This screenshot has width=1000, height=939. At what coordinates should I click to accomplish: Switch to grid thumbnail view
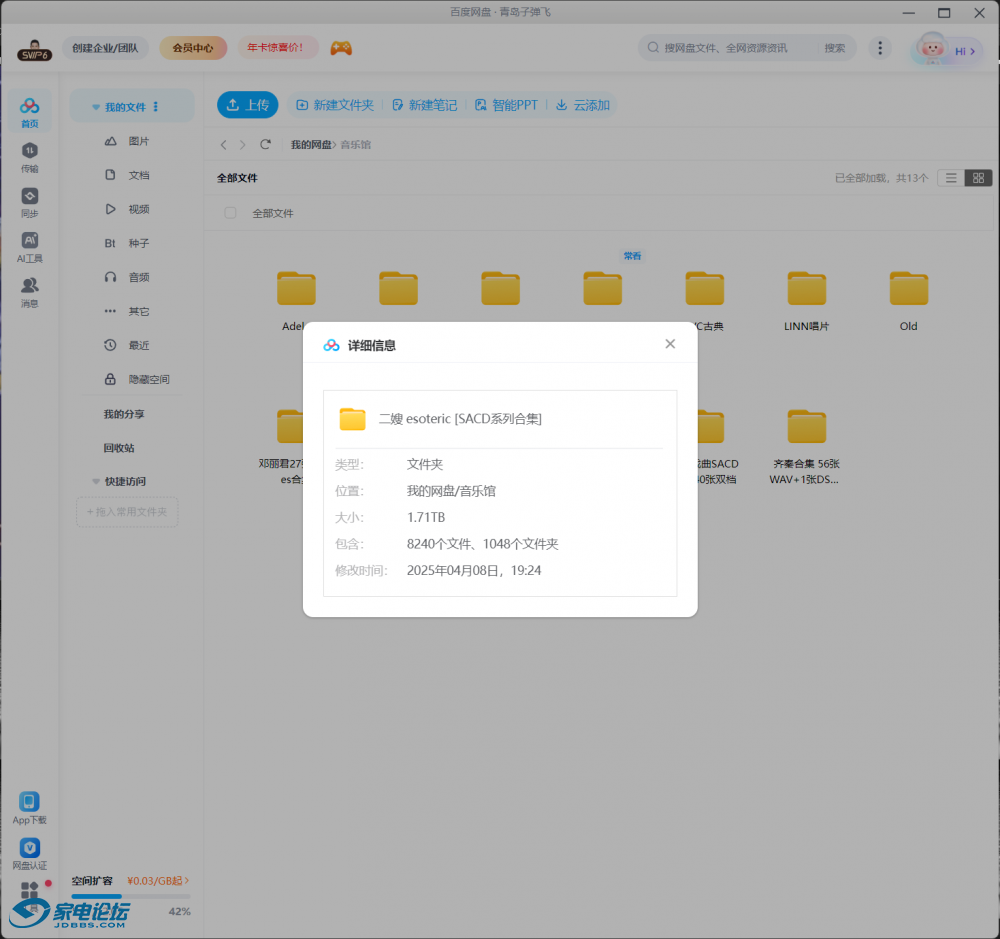point(979,178)
